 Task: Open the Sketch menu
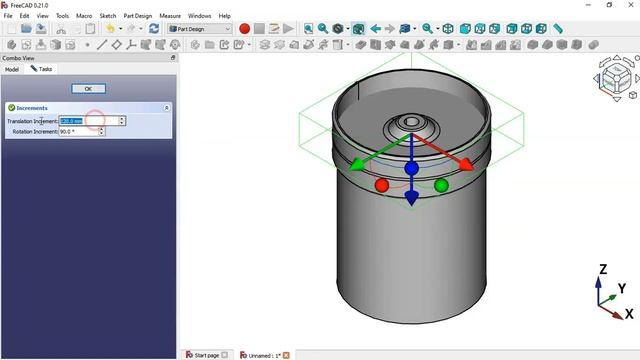tap(108, 16)
